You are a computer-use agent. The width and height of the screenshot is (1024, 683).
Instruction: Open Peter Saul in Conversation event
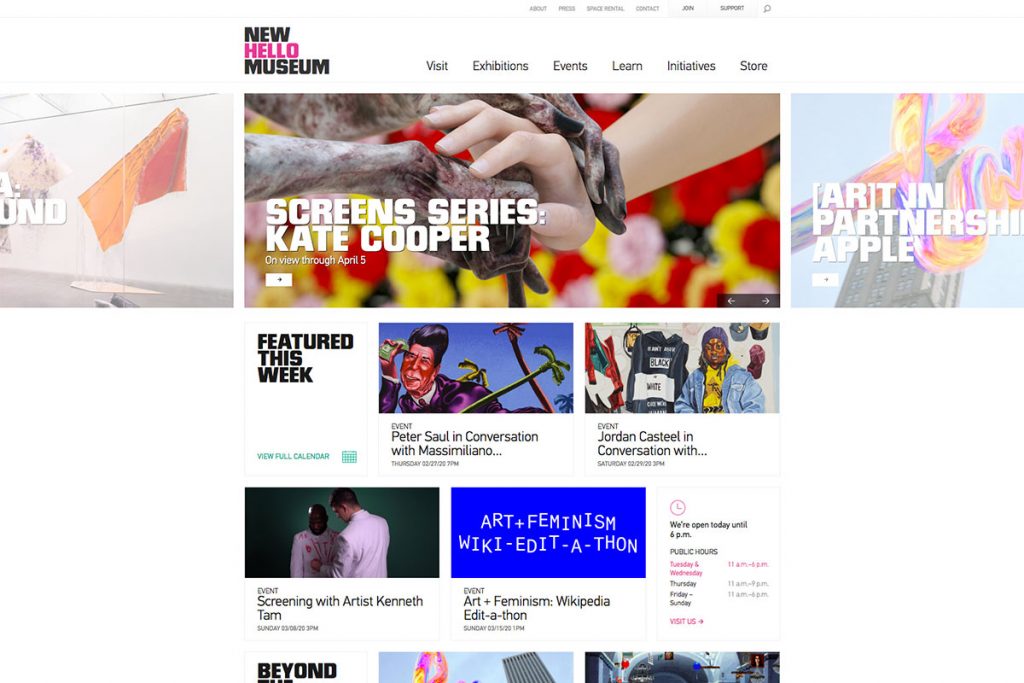click(x=464, y=443)
